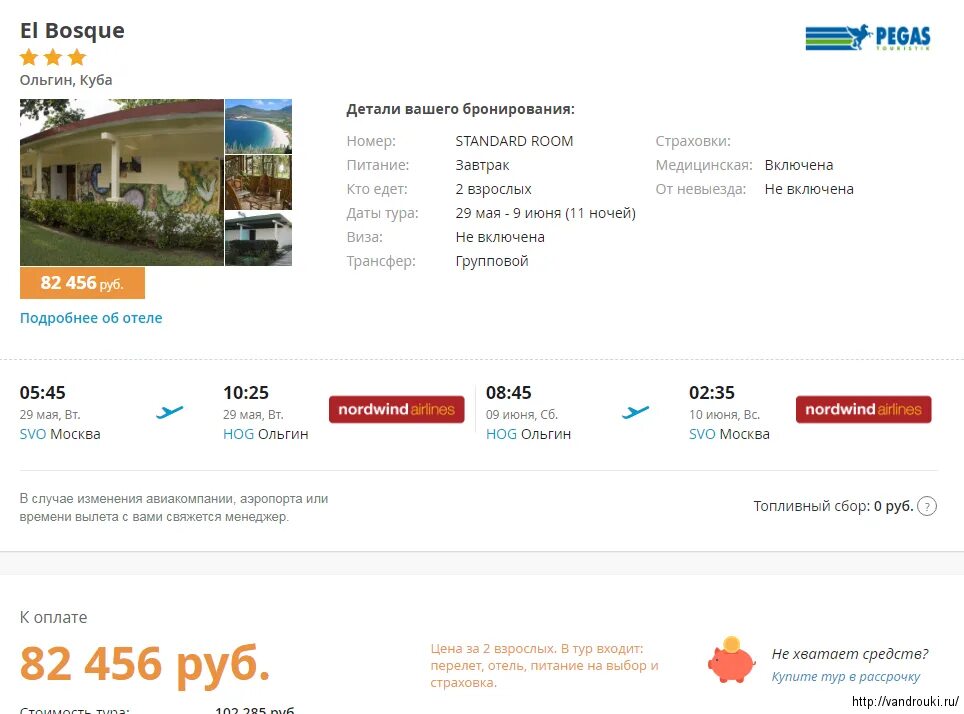Click the orange 82 456 руб. price badge
The height and width of the screenshot is (714, 964).
click(x=82, y=283)
